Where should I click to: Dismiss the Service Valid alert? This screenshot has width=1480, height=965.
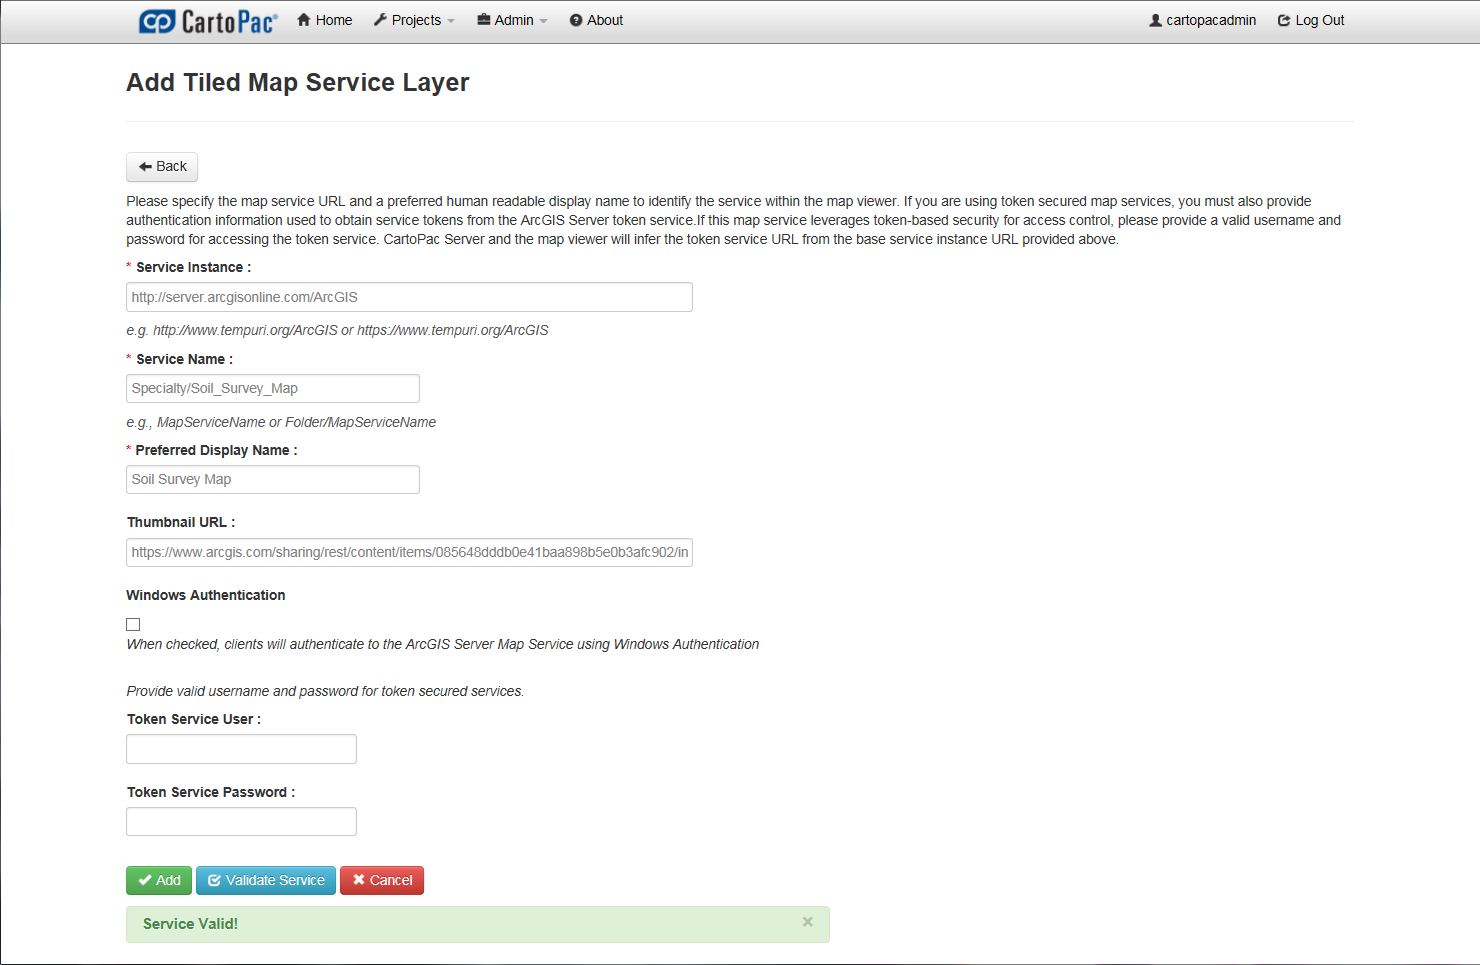click(807, 922)
